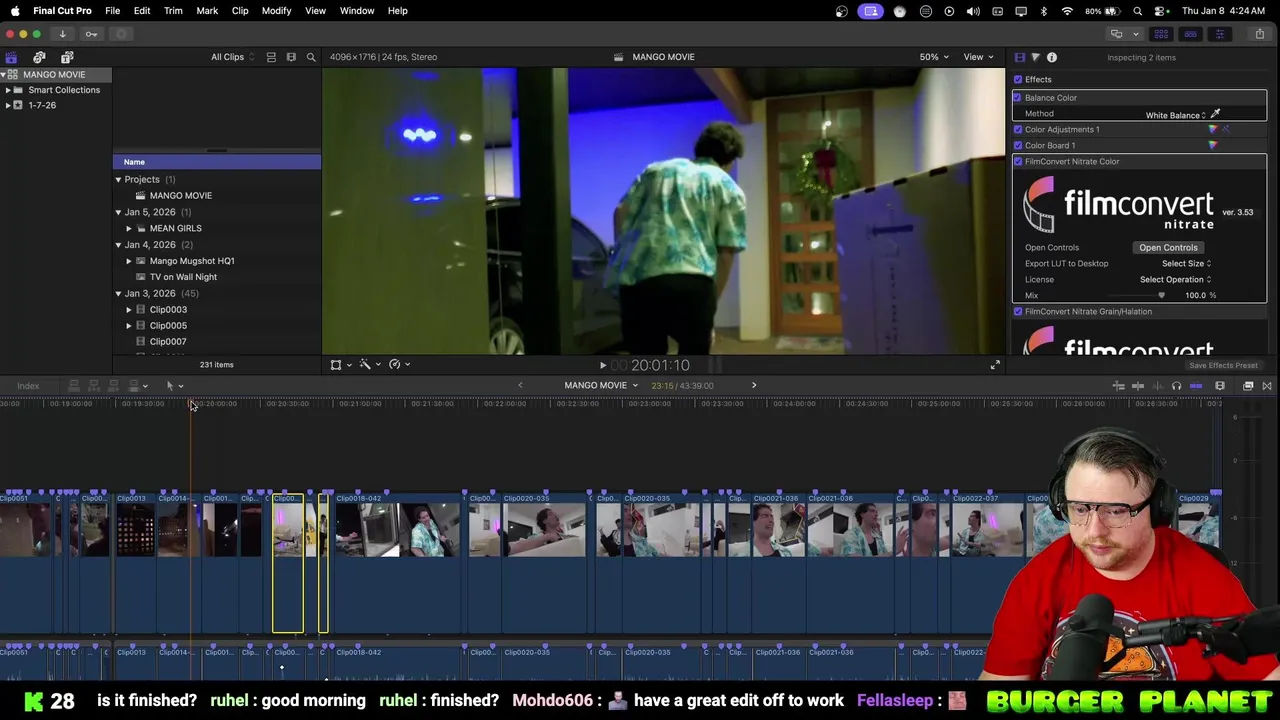Open the Mark menu
The image size is (1280, 720).
207,11
